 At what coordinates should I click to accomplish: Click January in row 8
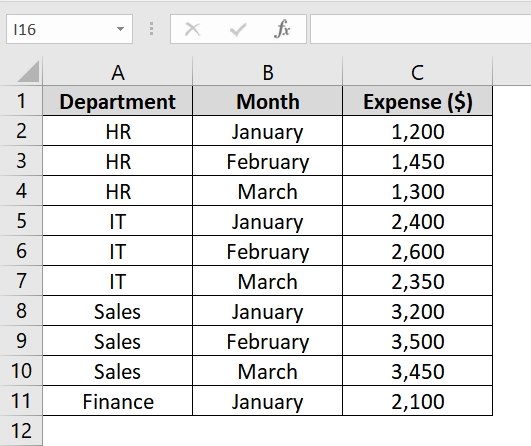pos(268,311)
